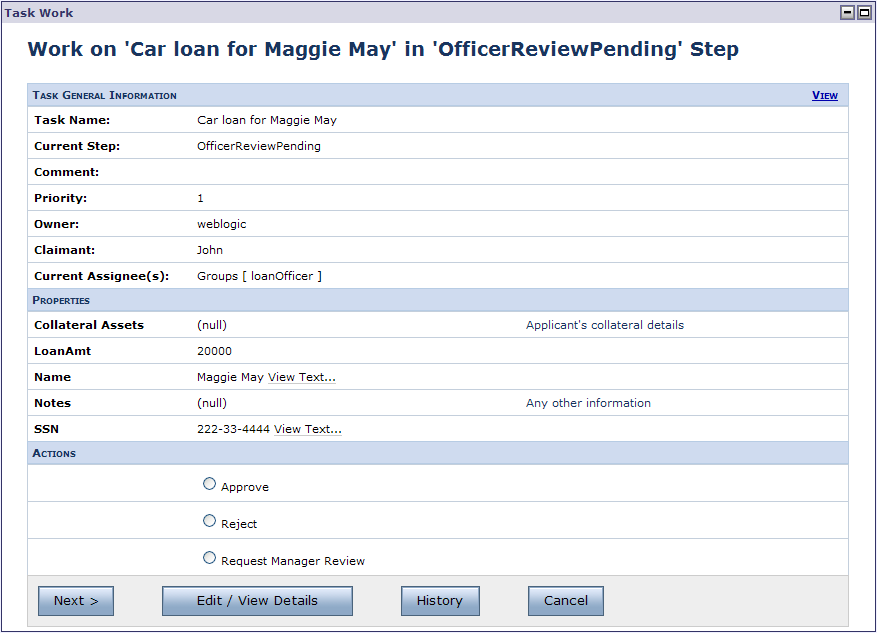The image size is (877, 633).
Task: Click the 'OfficerReviewPending' current step value
Action: tap(259, 146)
